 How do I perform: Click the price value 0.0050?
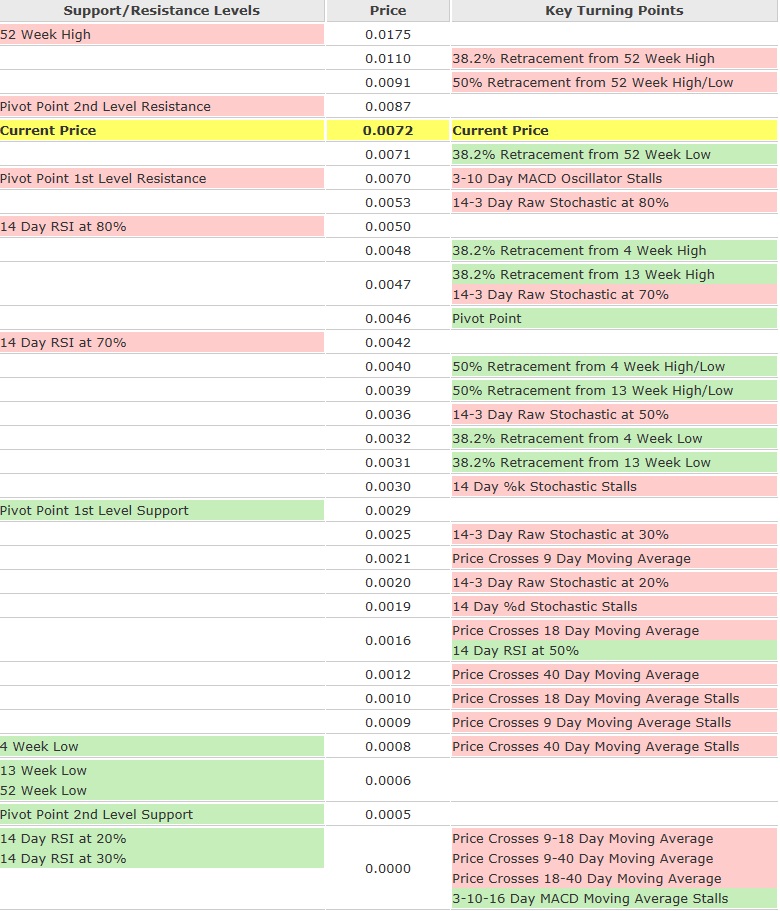[388, 227]
